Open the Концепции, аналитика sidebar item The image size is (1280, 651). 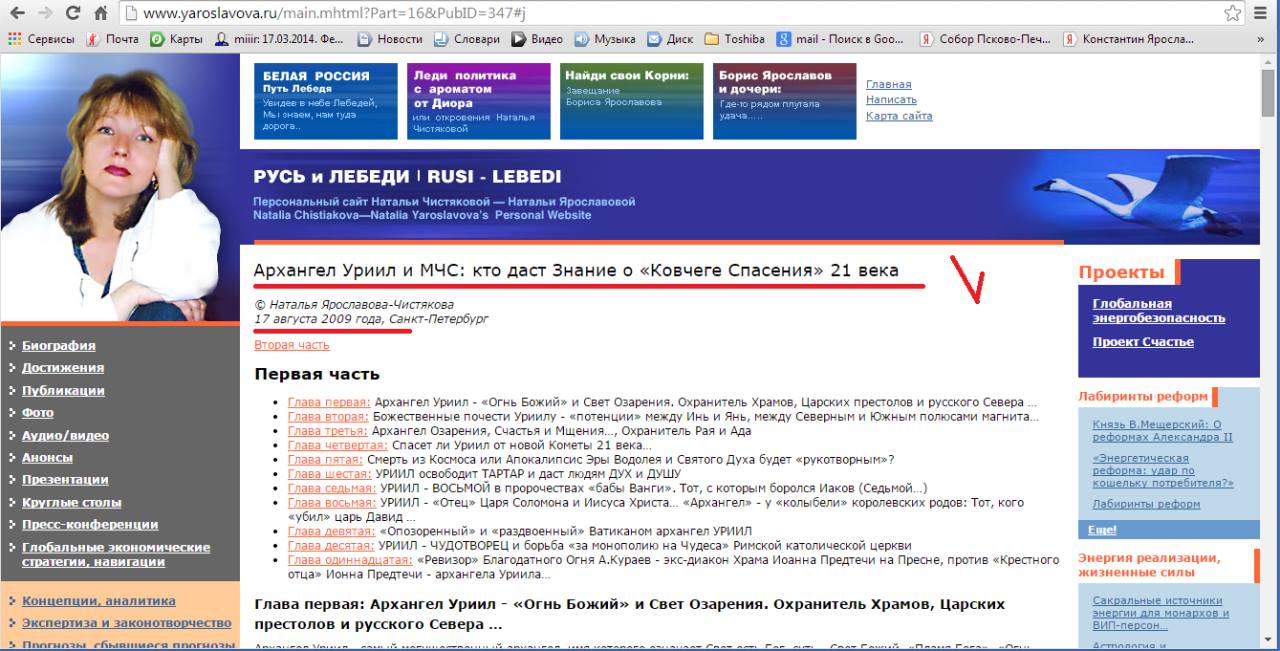coord(98,601)
